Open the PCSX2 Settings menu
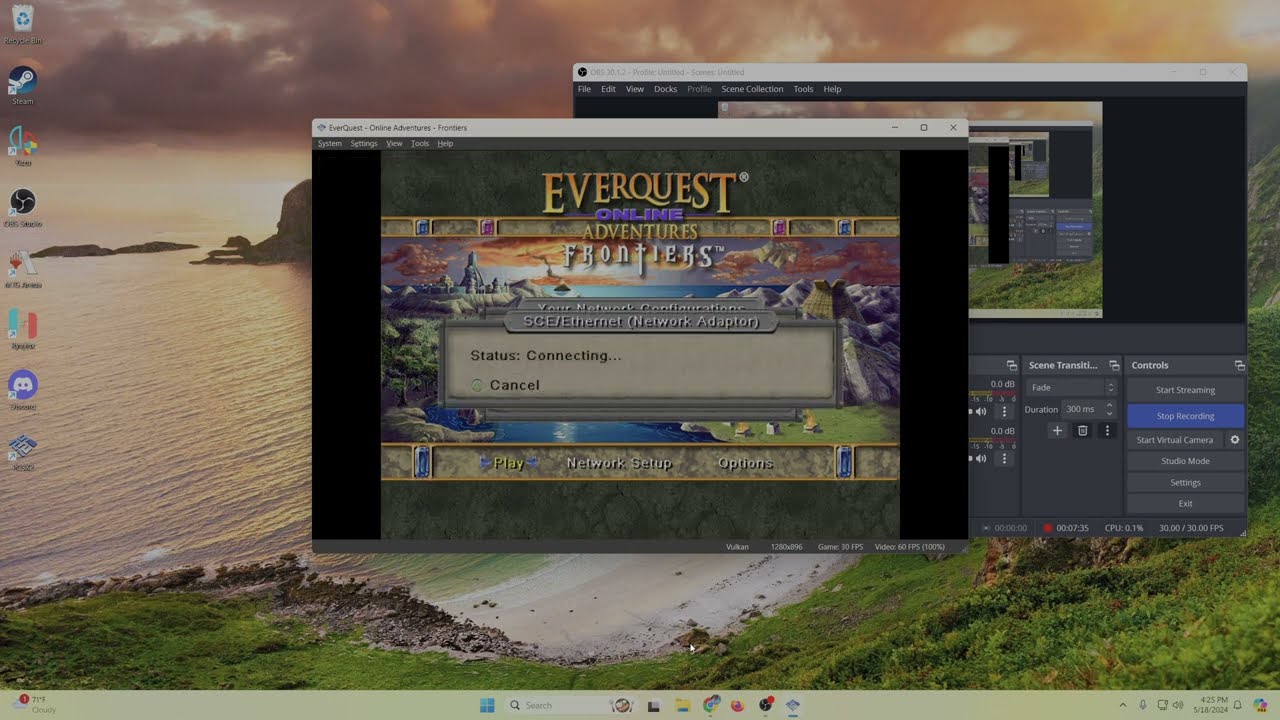Image resolution: width=1280 pixels, height=720 pixels. [364, 143]
